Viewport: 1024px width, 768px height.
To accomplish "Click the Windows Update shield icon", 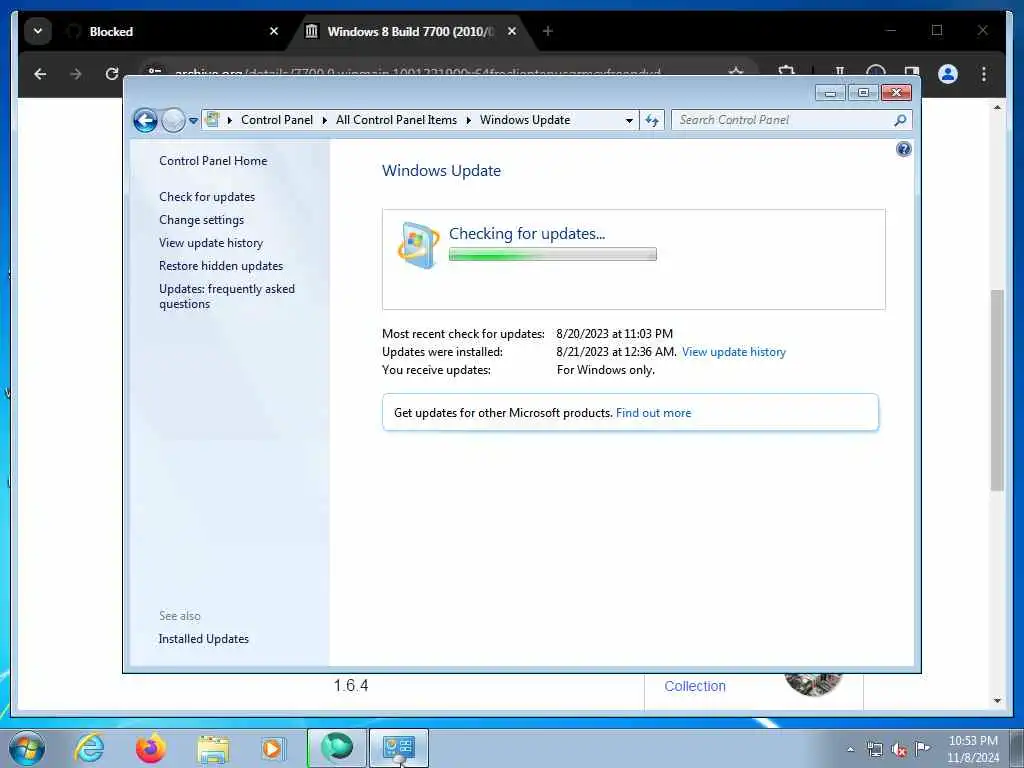I will coord(418,246).
